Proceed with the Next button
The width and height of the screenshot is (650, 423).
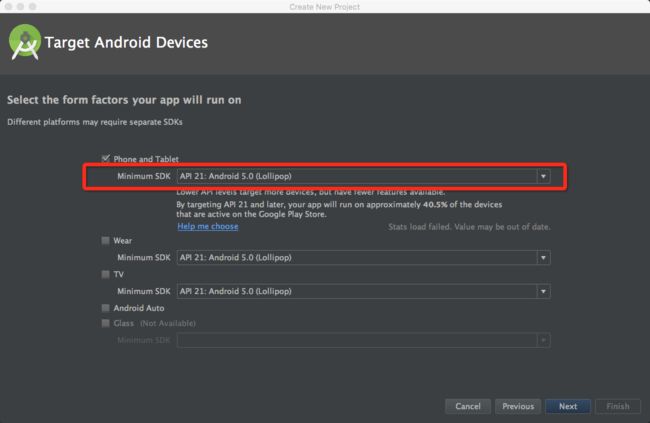(568, 406)
